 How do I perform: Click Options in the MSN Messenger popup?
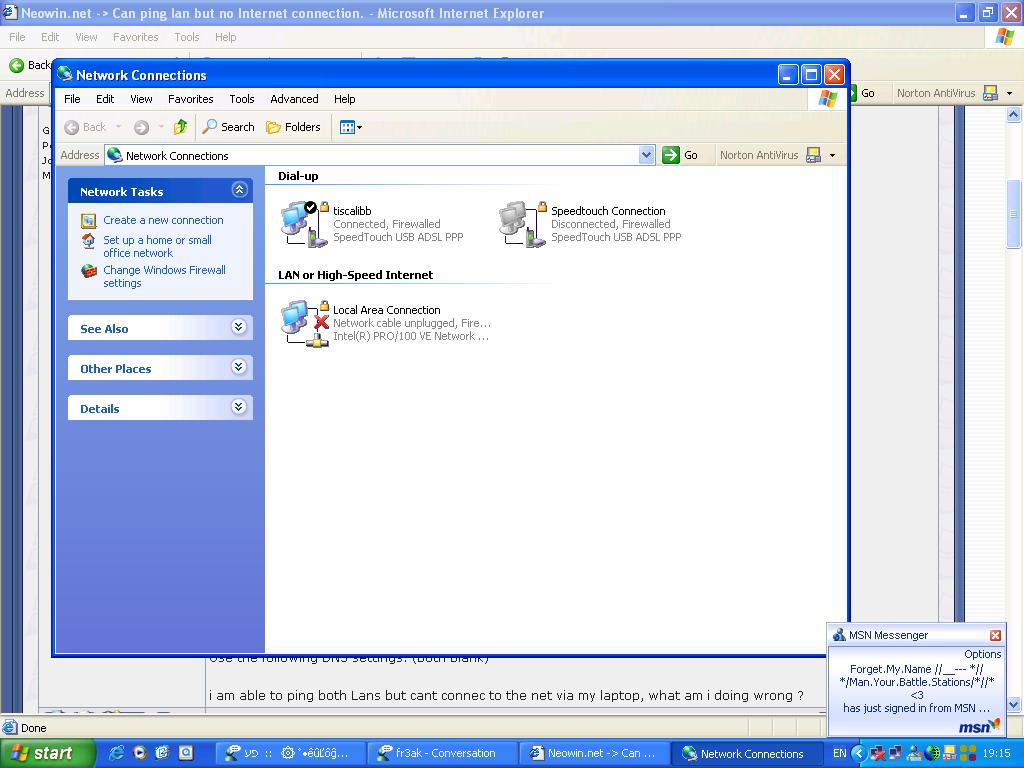point(983,653)
